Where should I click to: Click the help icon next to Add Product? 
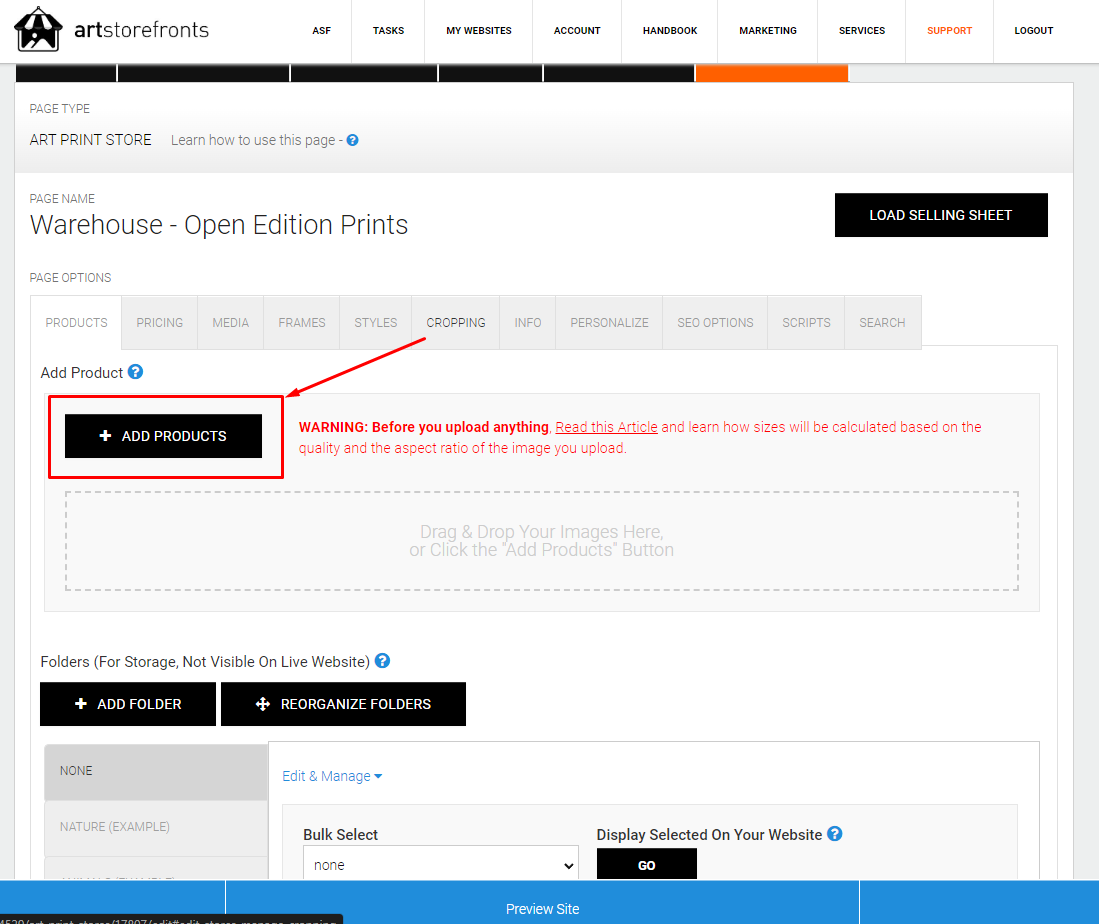click(135, 372)
